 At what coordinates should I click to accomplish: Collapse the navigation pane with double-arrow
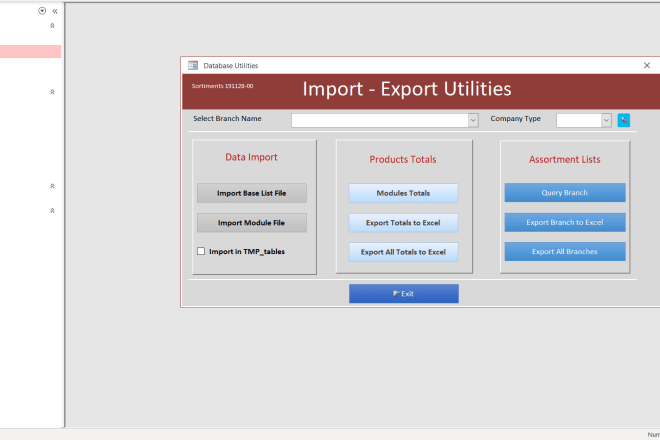(54, 11)
